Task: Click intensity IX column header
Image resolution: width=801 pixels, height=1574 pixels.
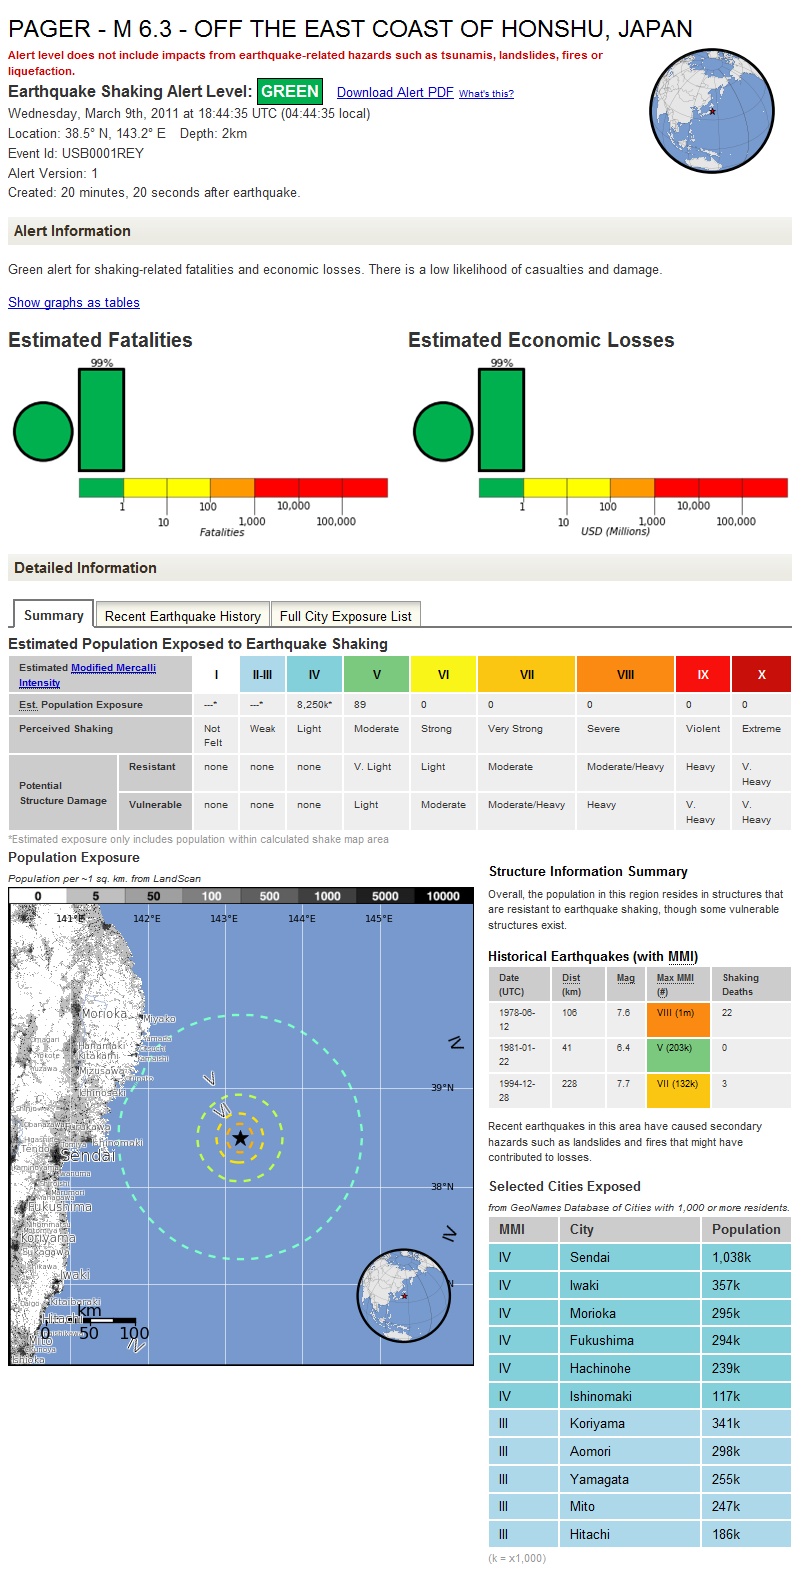Action: point(703,674)
